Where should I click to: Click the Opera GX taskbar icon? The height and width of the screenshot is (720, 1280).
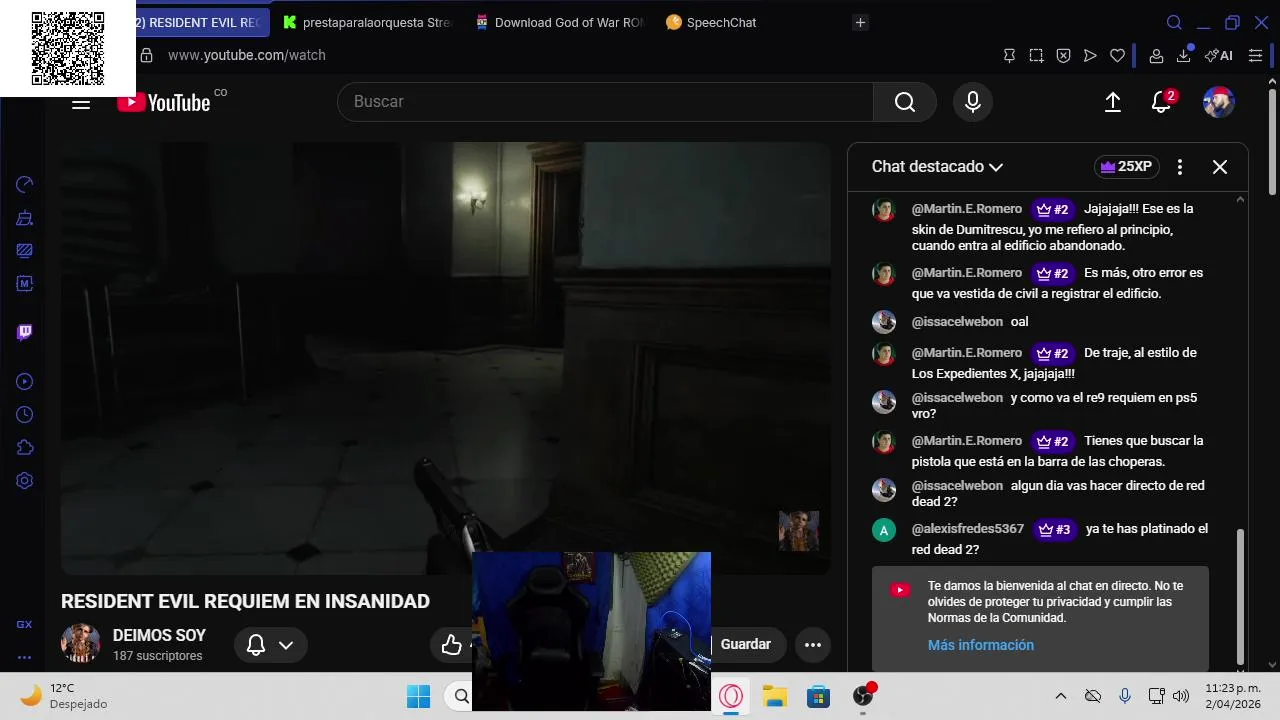click(732, 696)
